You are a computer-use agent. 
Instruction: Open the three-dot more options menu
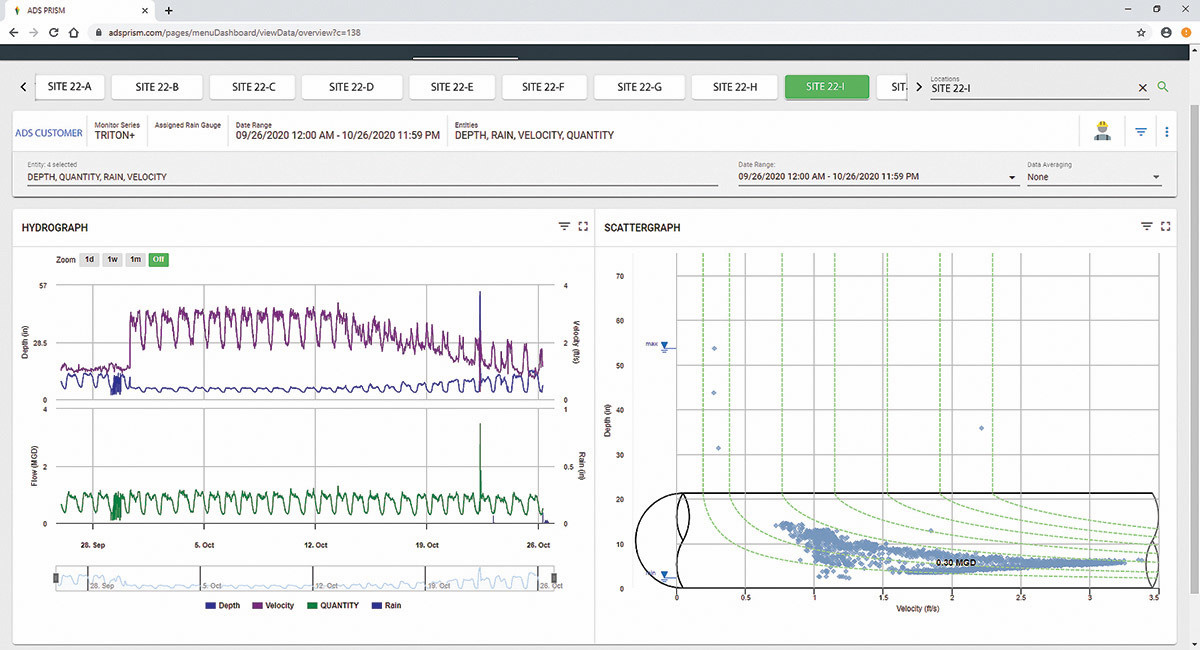1167,131
